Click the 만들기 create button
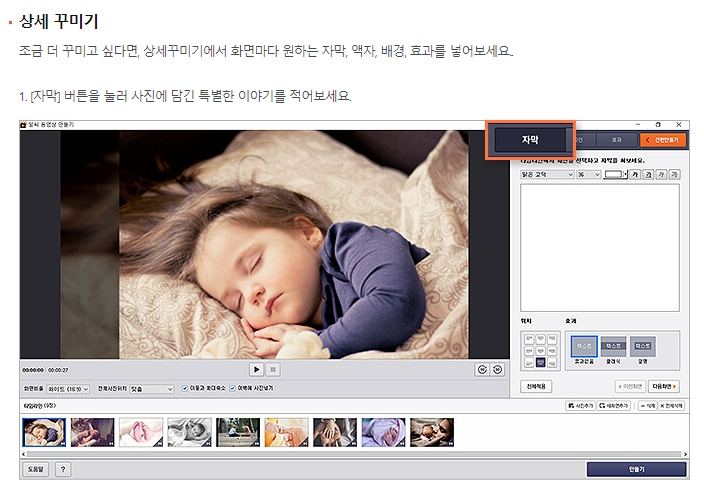Image resolution: width=704 pixels, height=495 pixels. click(x=636, y=469)
